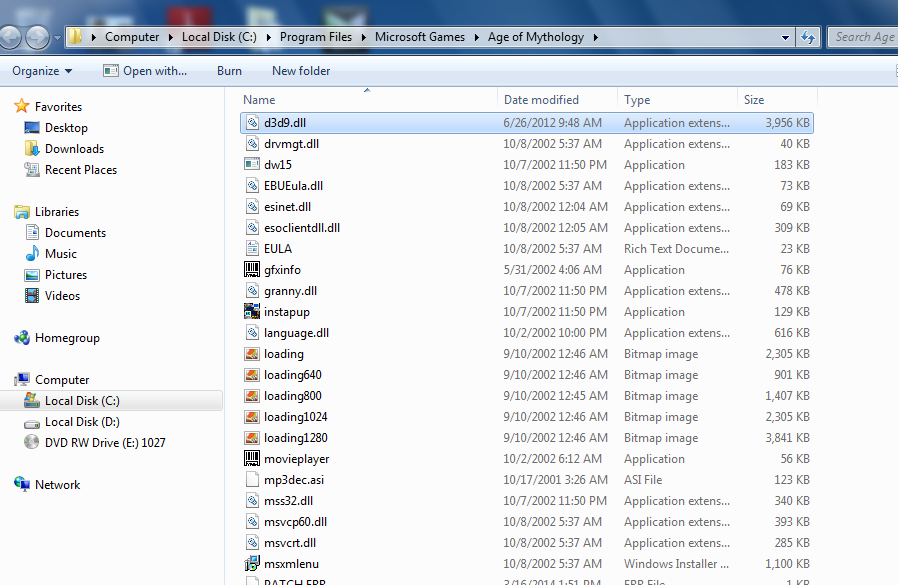Select the gfxinfo application icon
898x585 pixels.
(252, 270)
